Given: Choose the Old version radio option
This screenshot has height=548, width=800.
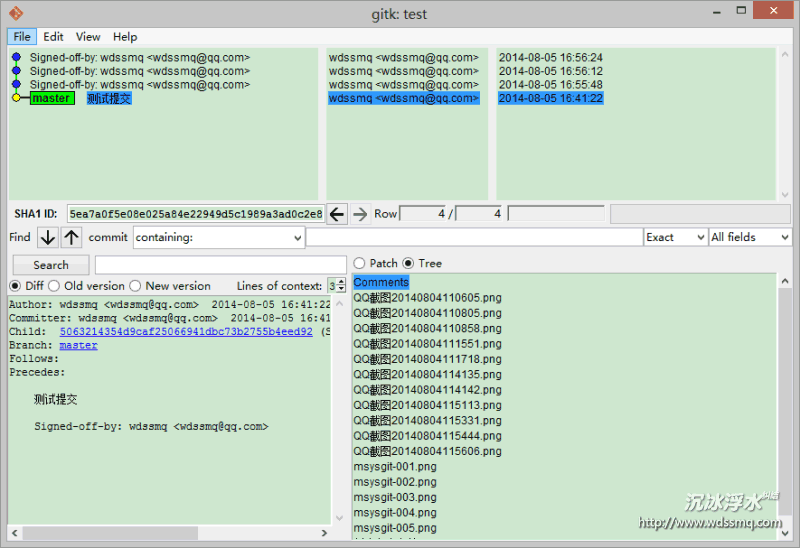Looking at the screenshot, I should pos(55,286).
